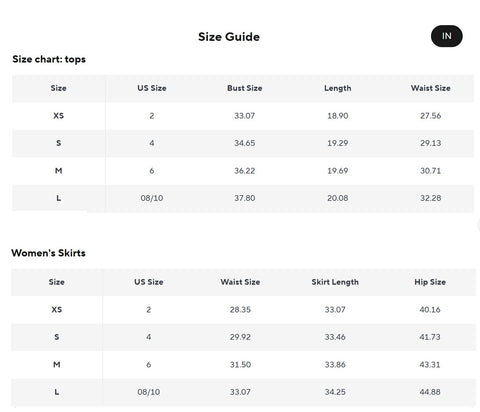Click the Bust Size column header

[245, 88]
